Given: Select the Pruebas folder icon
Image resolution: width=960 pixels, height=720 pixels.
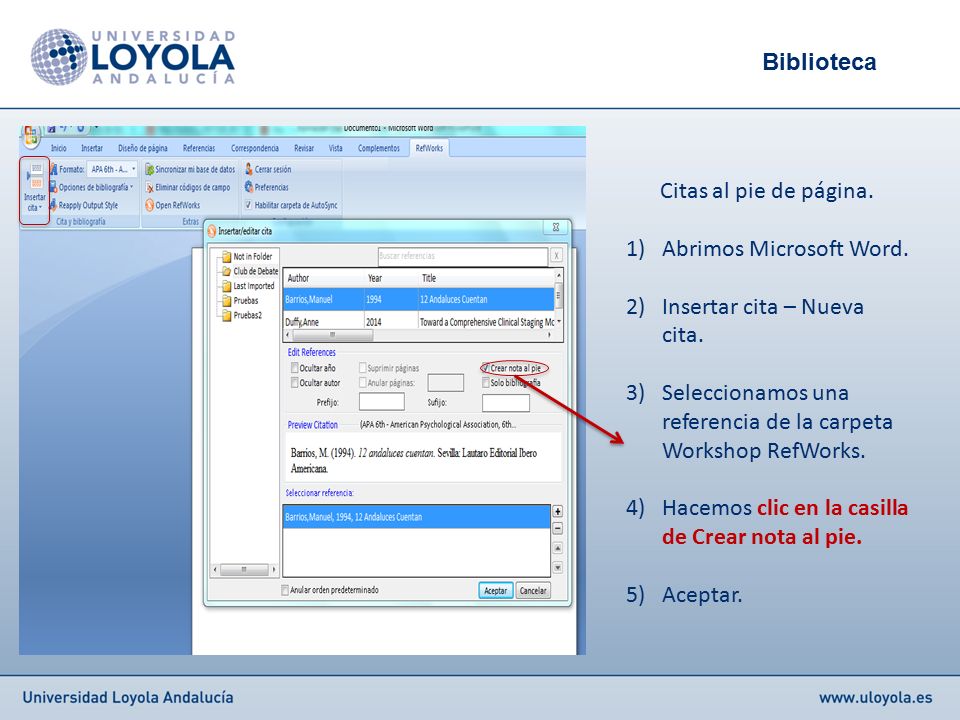Looking at the screenshot, I should [227, 301].
